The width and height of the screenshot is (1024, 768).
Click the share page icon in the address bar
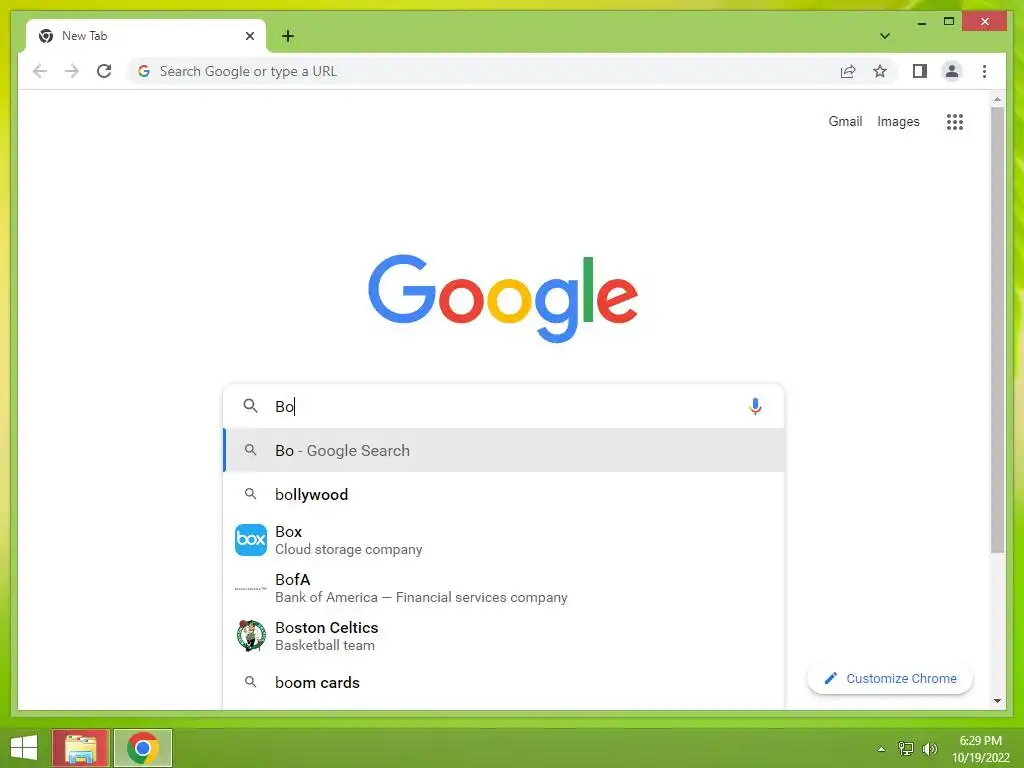848,71
